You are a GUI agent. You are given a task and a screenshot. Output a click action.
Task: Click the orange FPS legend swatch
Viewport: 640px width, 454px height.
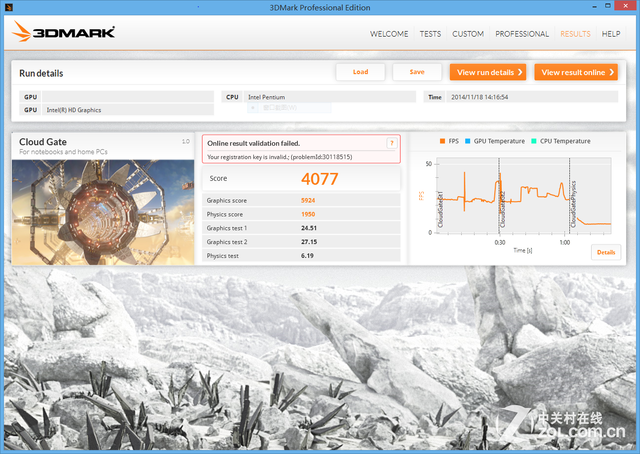[x=442, y=141]
